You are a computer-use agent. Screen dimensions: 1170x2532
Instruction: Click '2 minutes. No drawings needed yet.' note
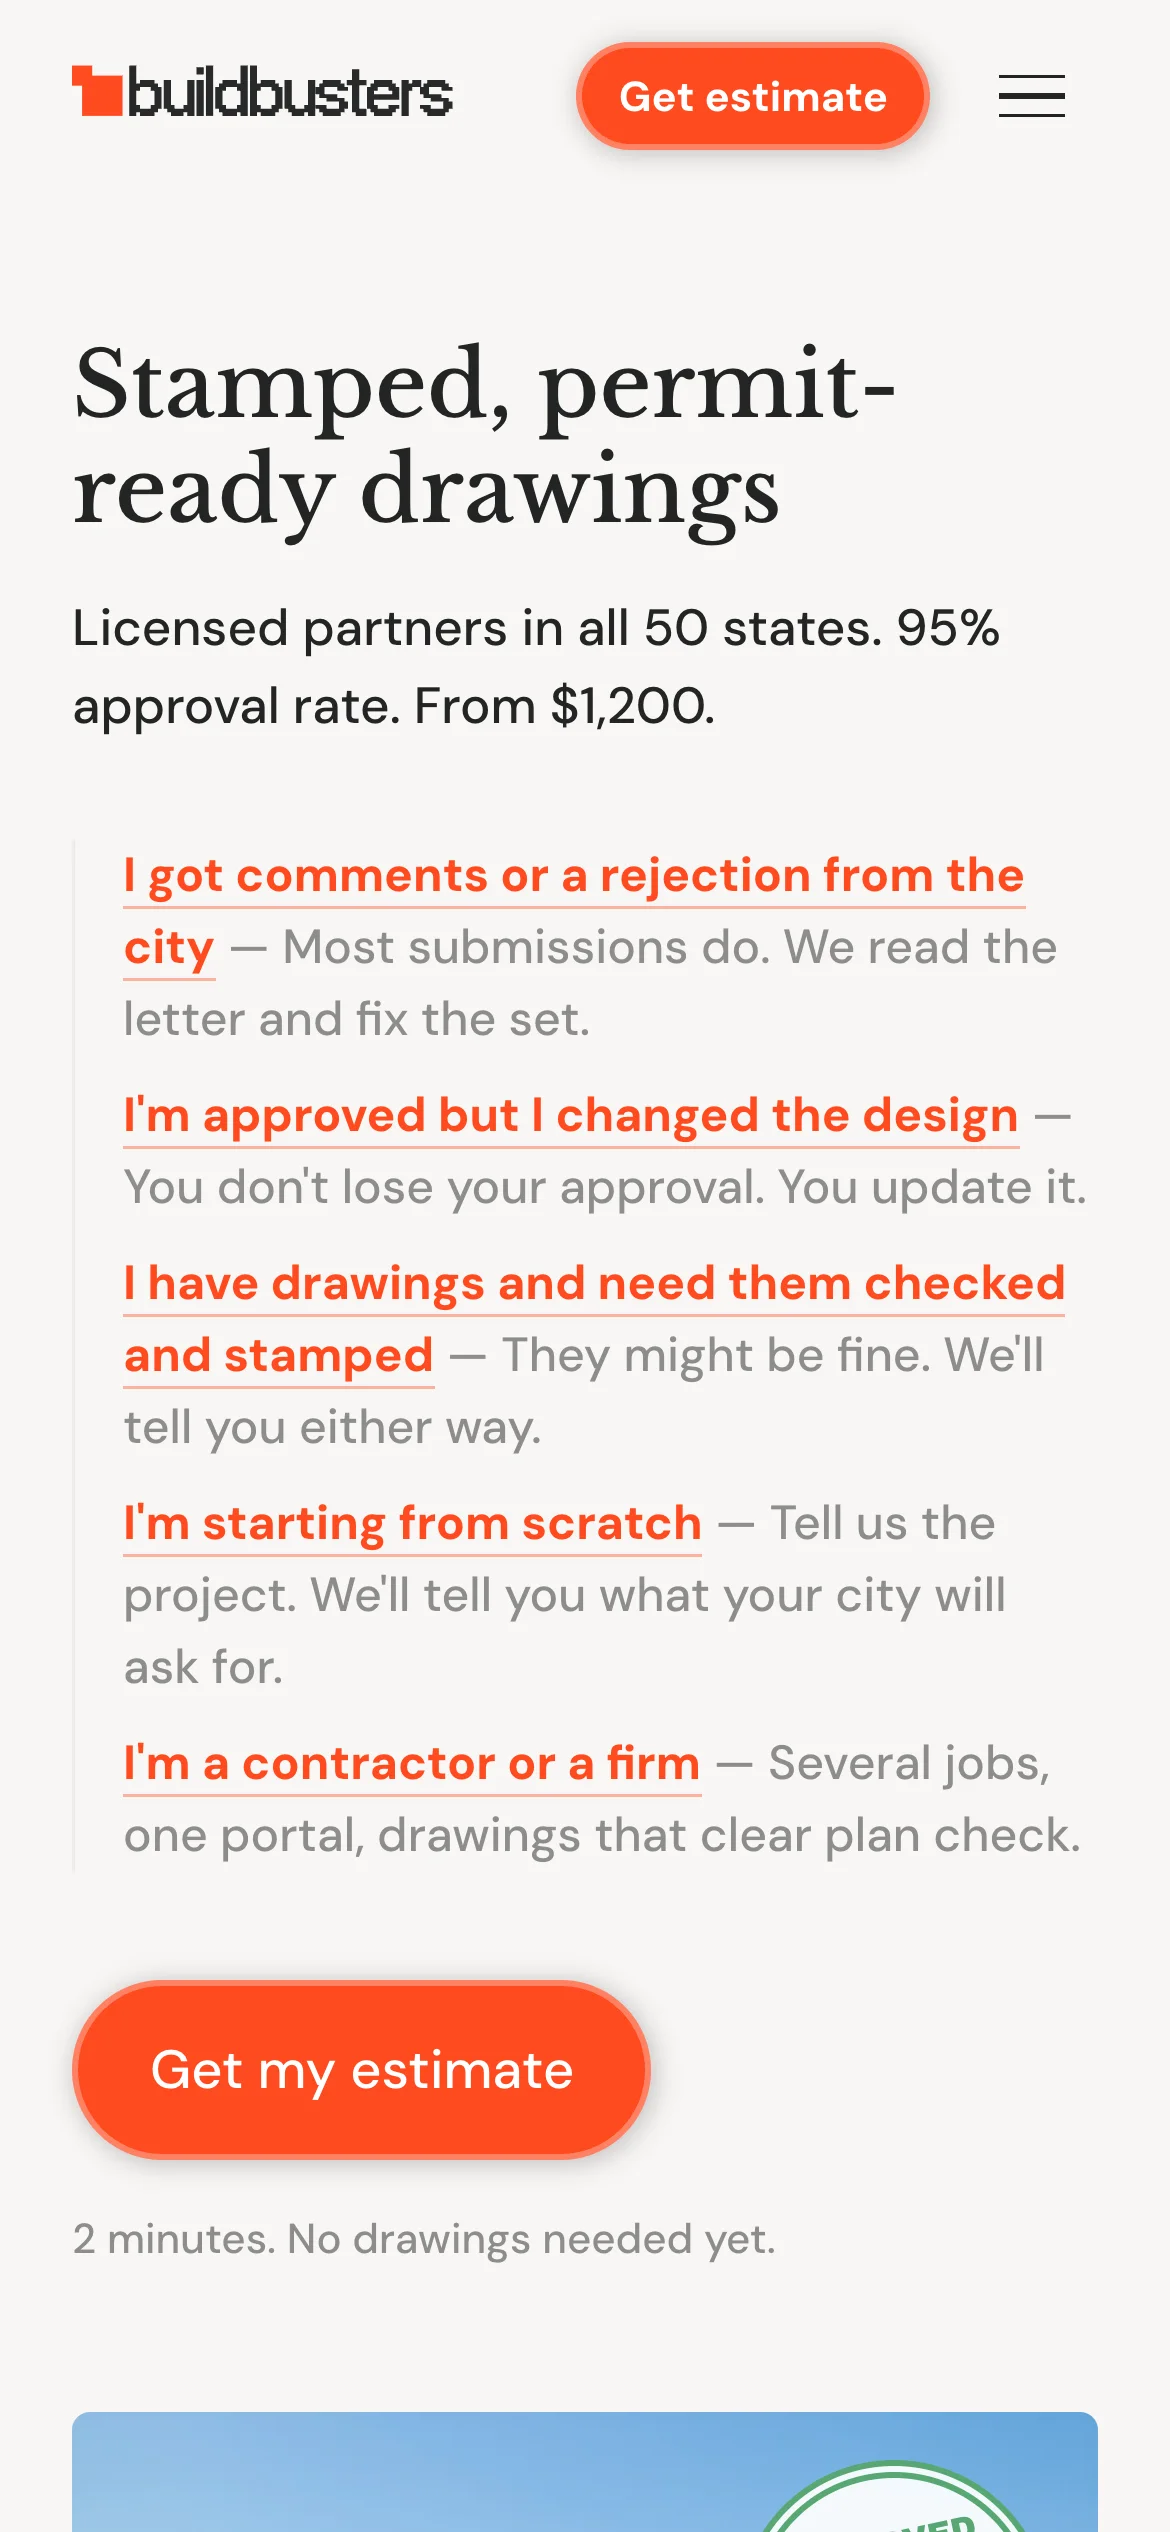click(424, 2239)
